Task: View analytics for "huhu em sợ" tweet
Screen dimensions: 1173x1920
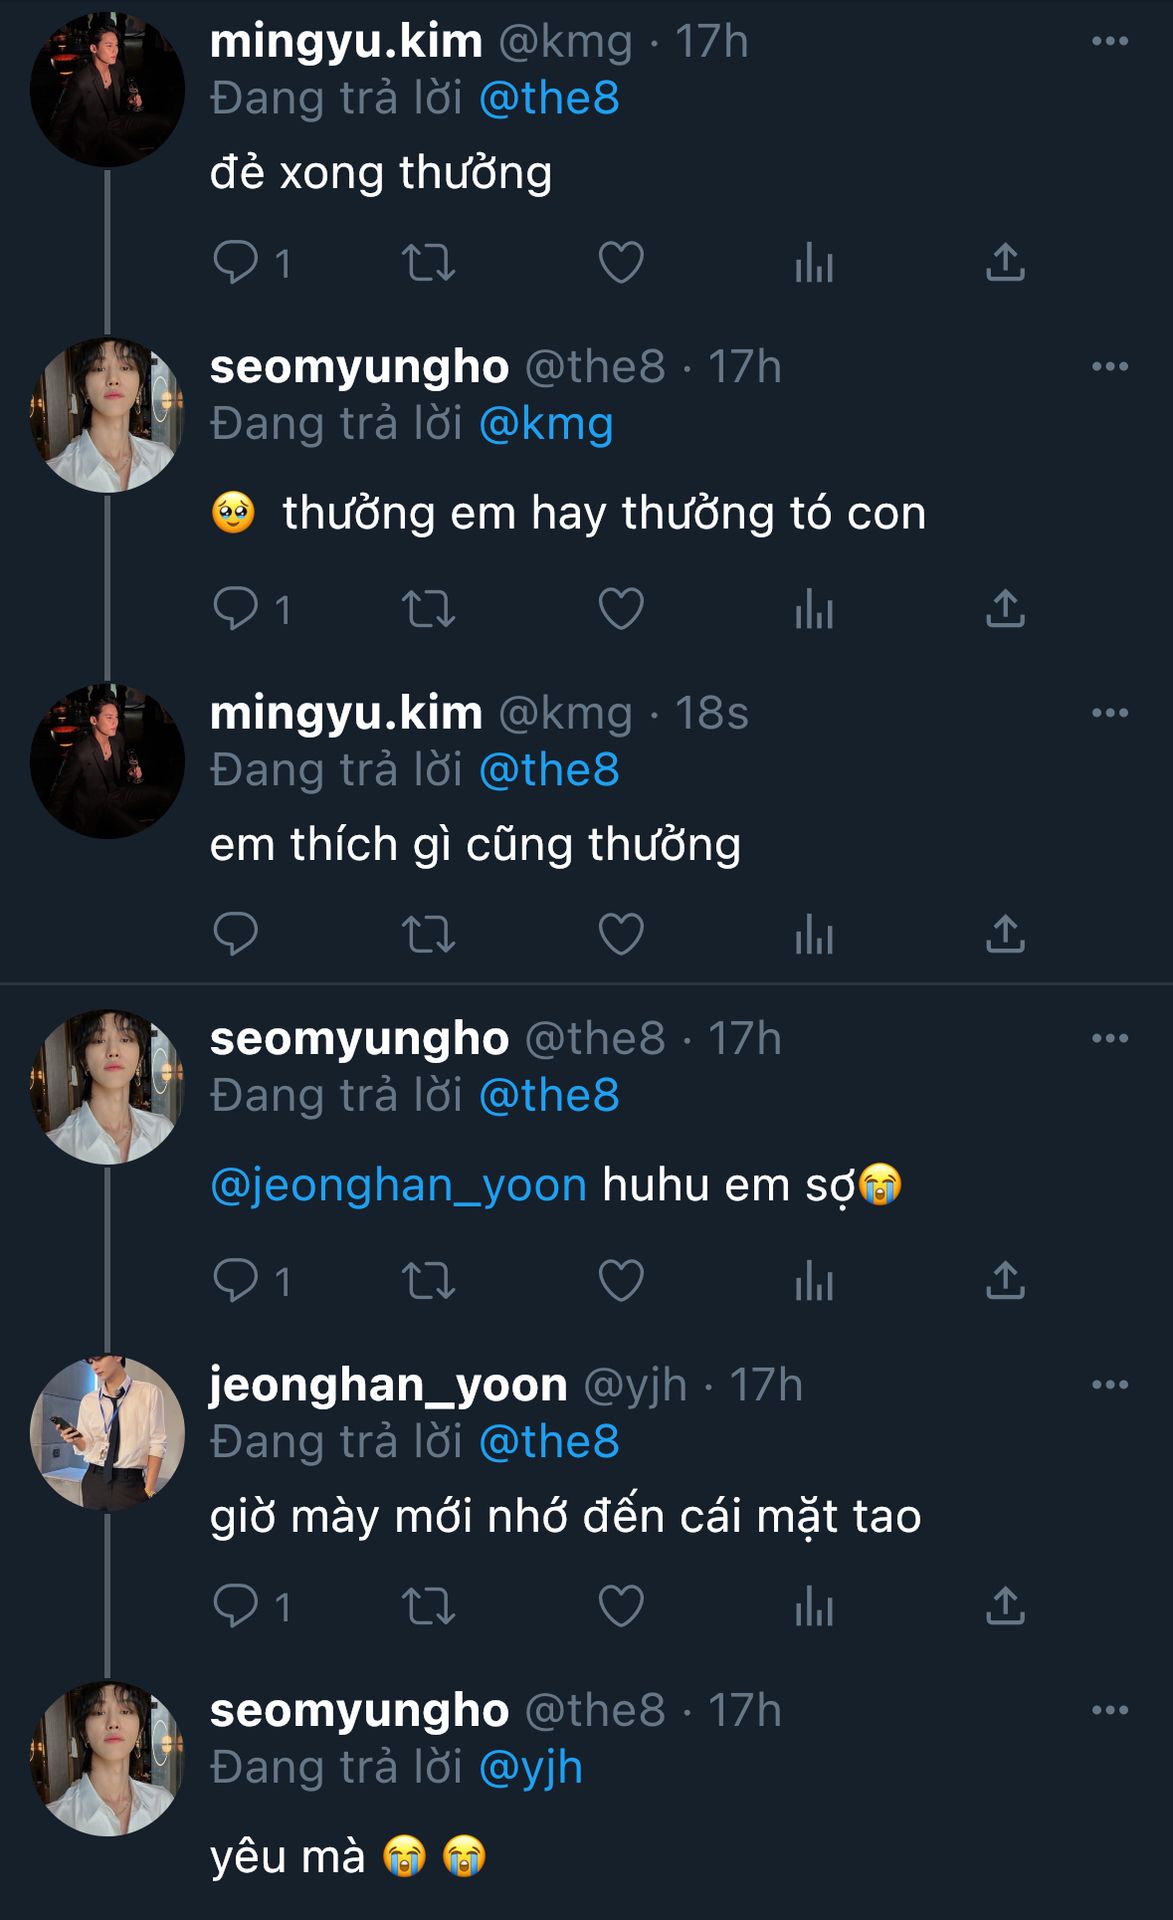Action: 814,1280
